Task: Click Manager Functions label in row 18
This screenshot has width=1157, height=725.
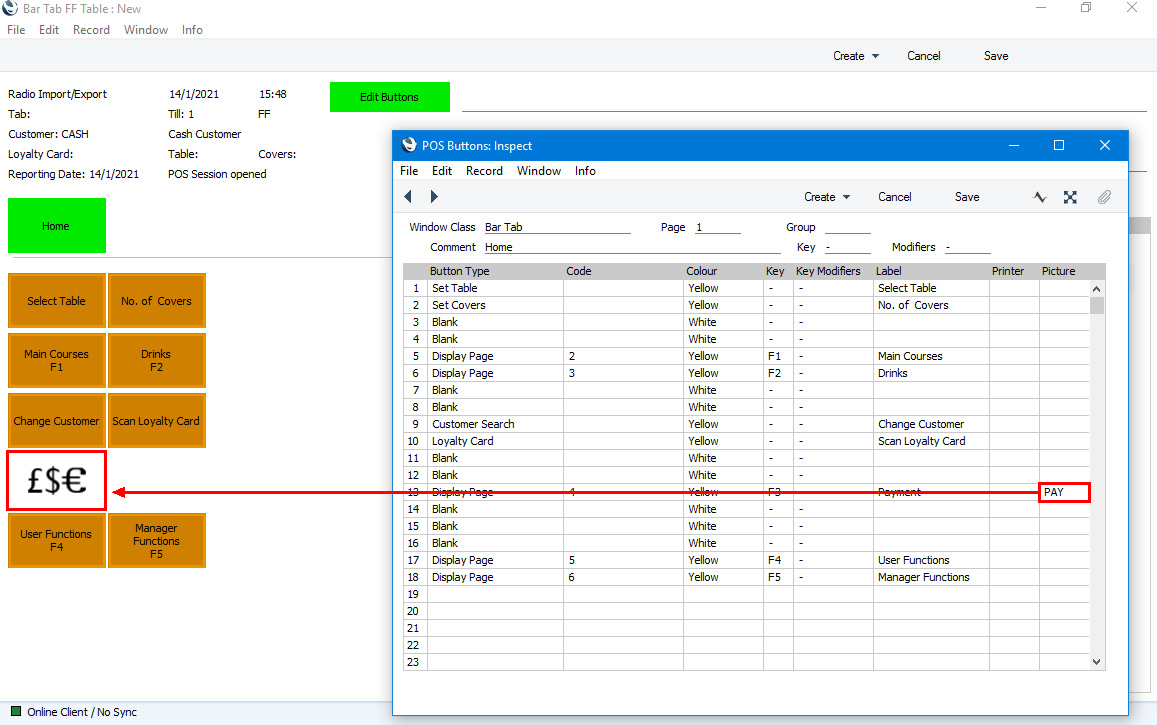Action: coord(931,577)
